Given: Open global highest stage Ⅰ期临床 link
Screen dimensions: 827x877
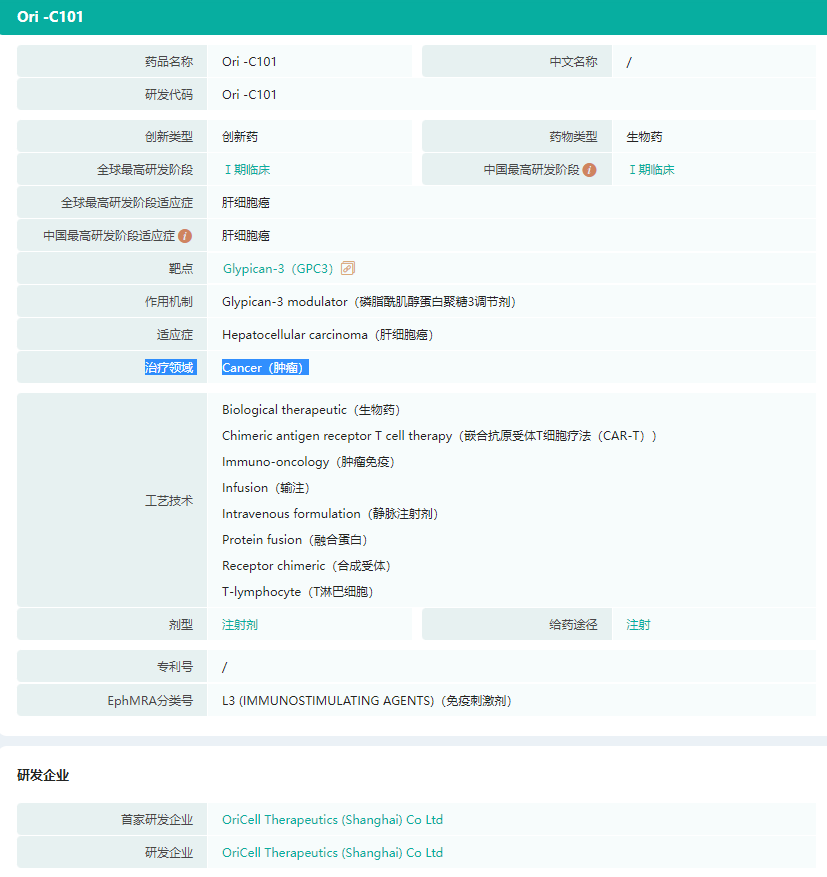Looking at the screenshot, I should pyautogui.click(x=247, y=169).
